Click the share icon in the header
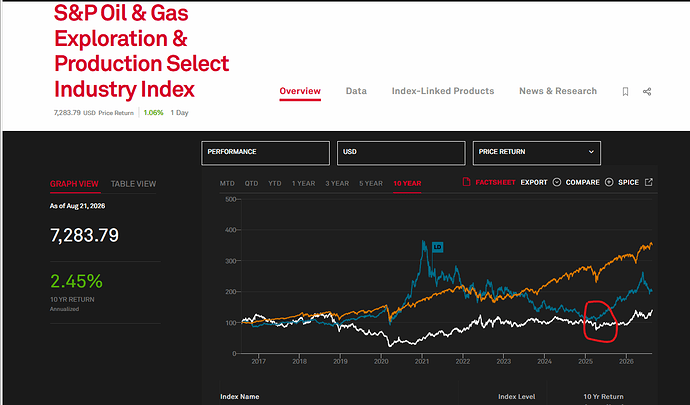The width and height of the screenshot is (690, 405). click(x=647, y=92)
